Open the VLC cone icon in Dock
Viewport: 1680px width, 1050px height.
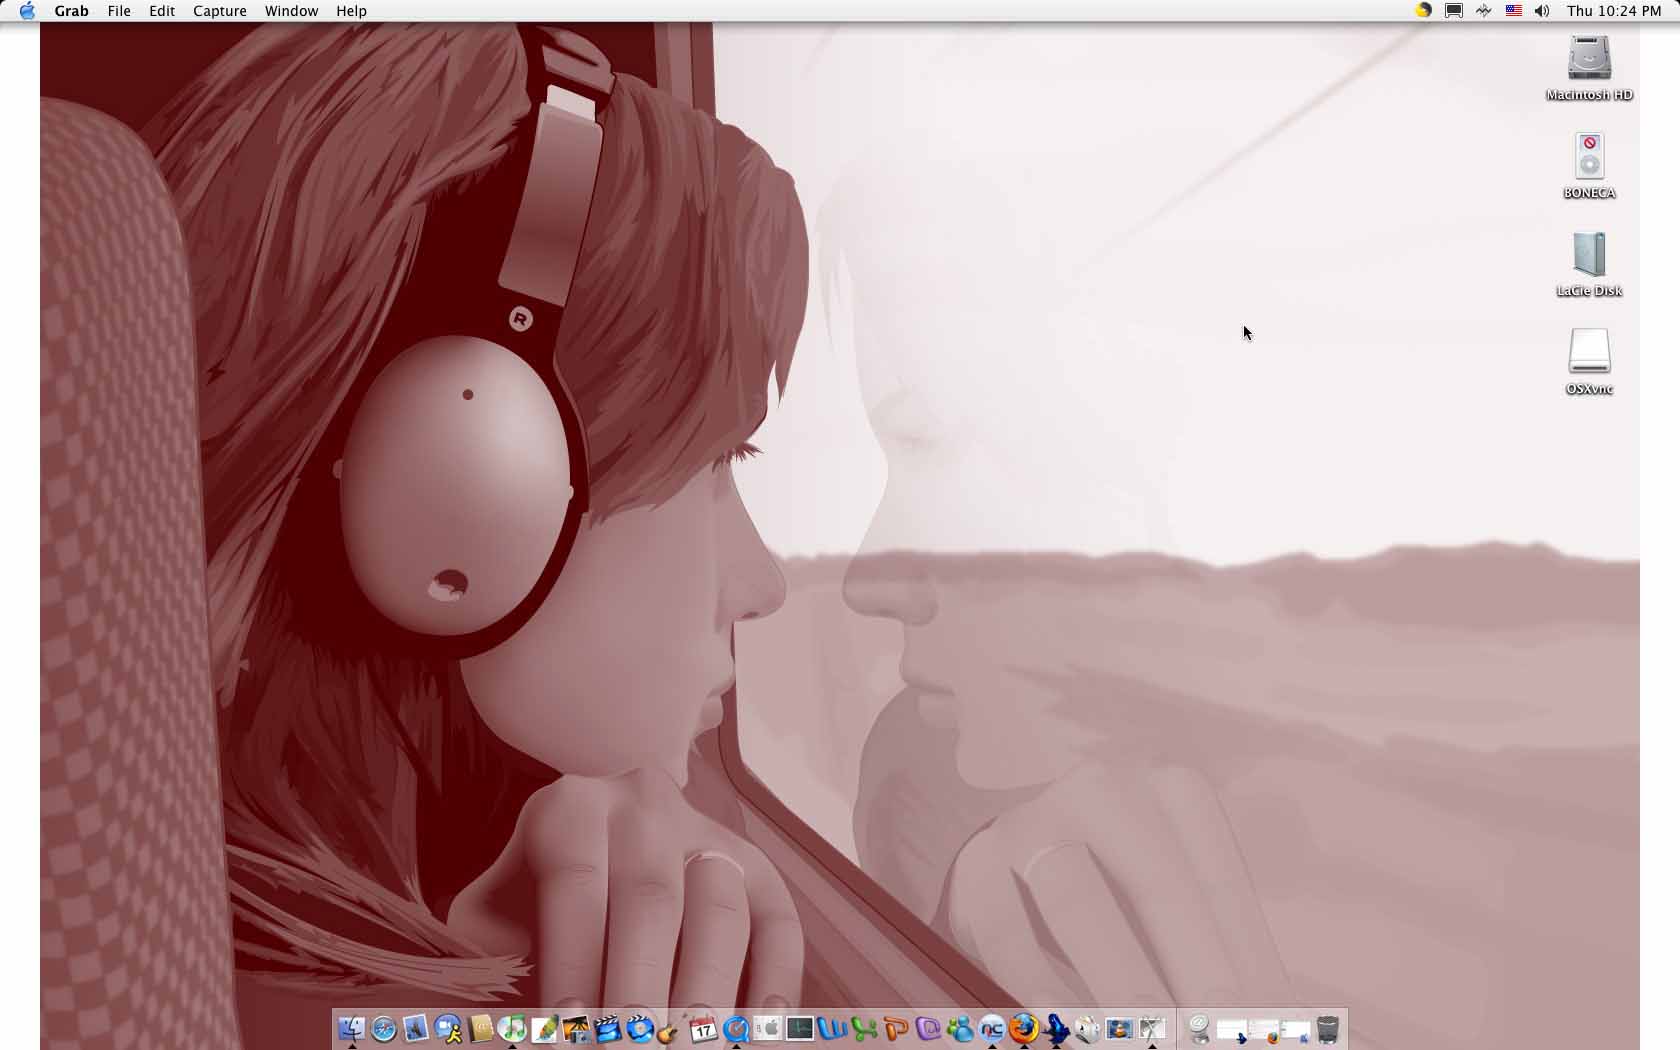tap(1120, 1029)
